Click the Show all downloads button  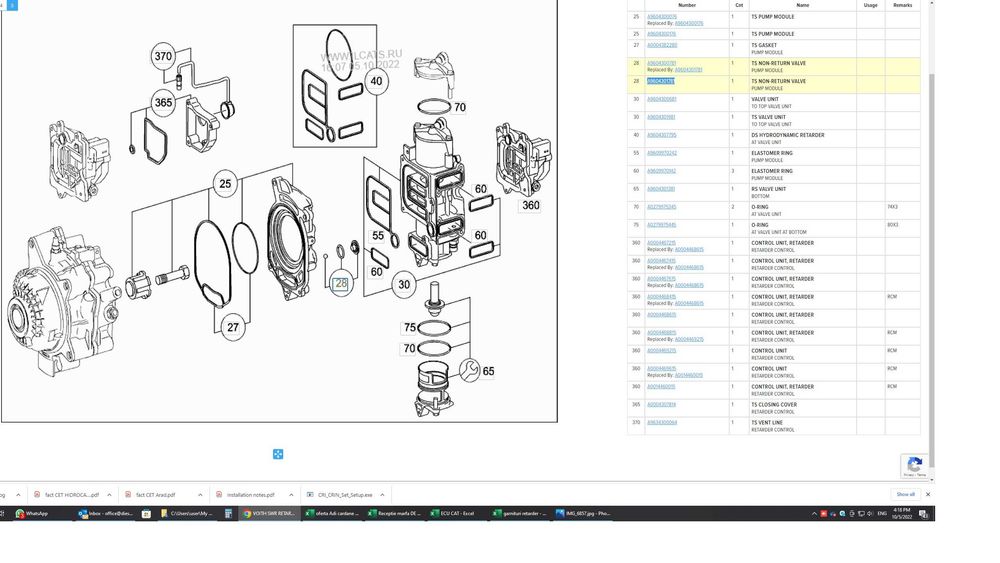pyautogui.click(x=905, y=494)
